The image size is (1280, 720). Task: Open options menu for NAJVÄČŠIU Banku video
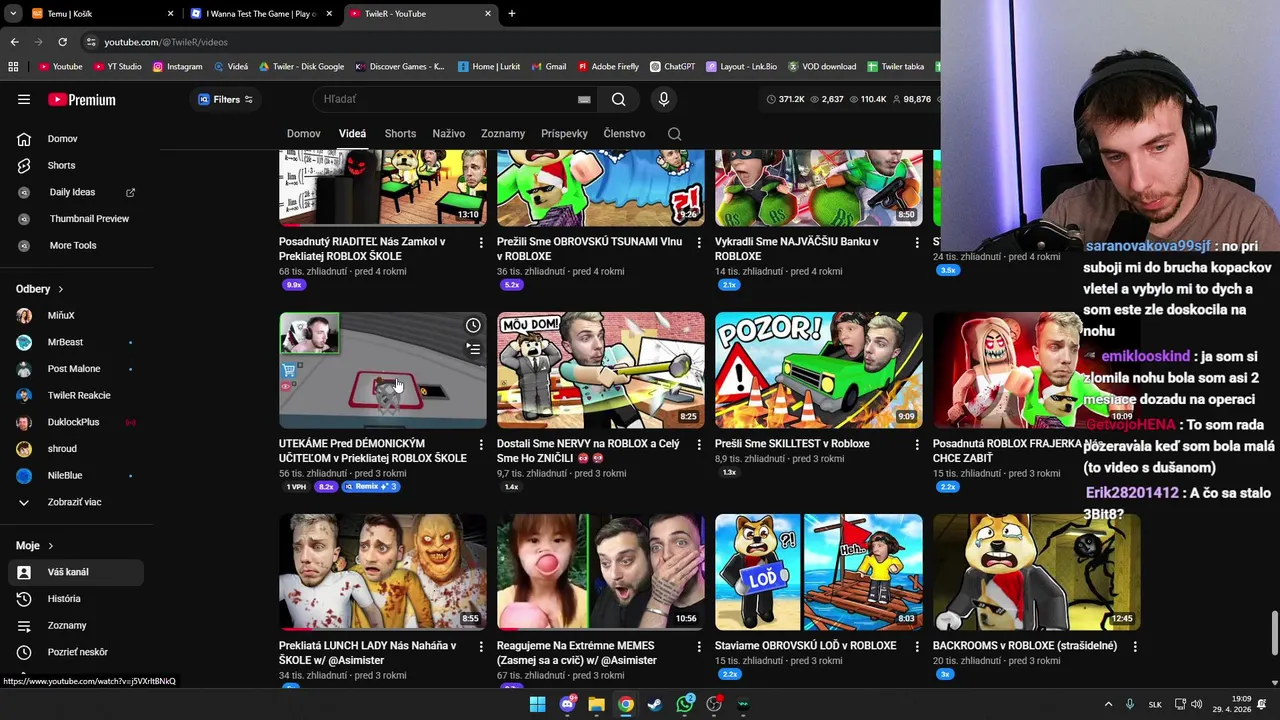[x=917, y=242]
